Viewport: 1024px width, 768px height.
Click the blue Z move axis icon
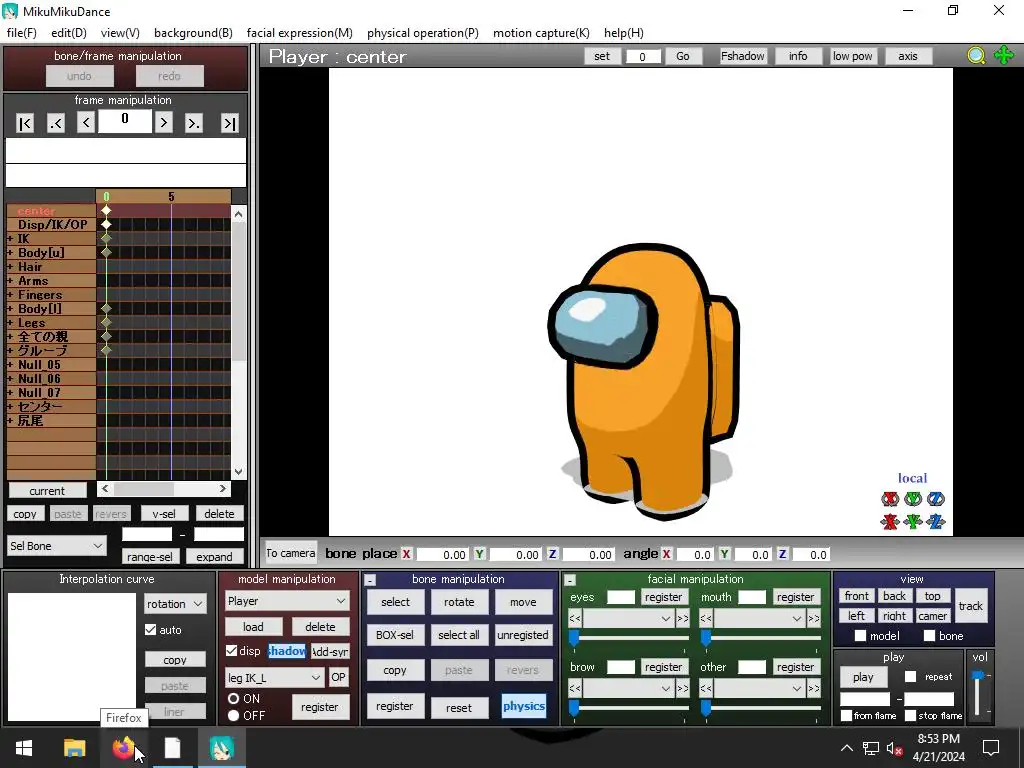point(936,522)
